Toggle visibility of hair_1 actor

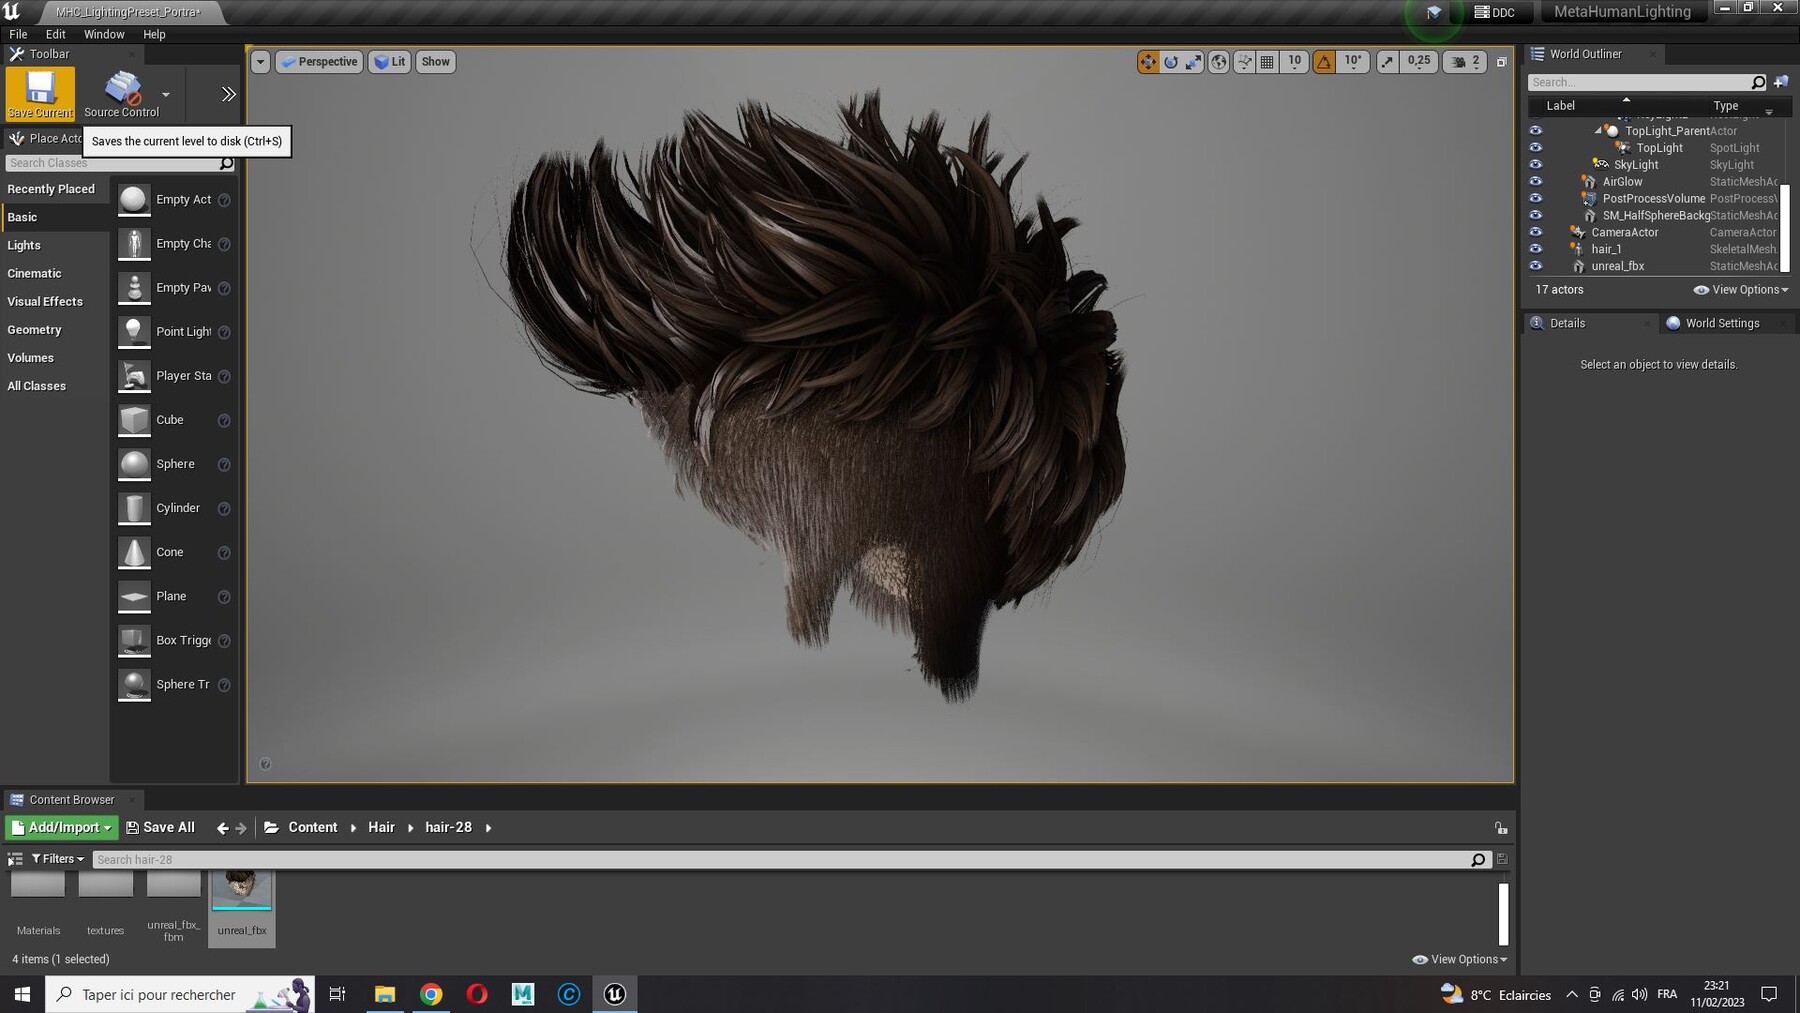[1536, 249]
